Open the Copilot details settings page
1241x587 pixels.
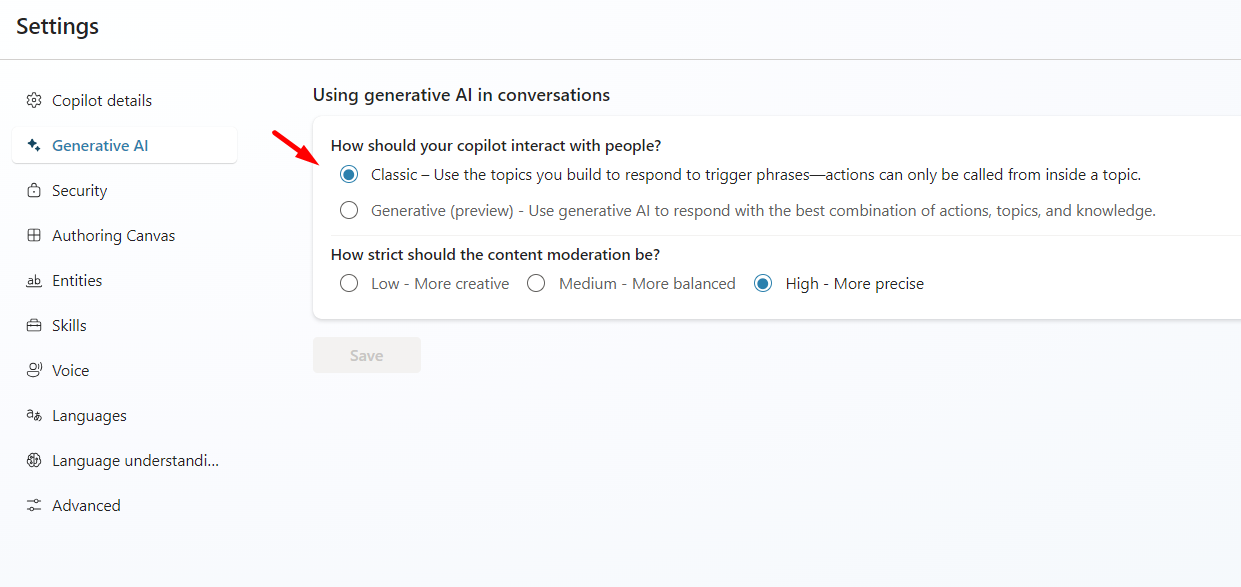tap(102, 101)
